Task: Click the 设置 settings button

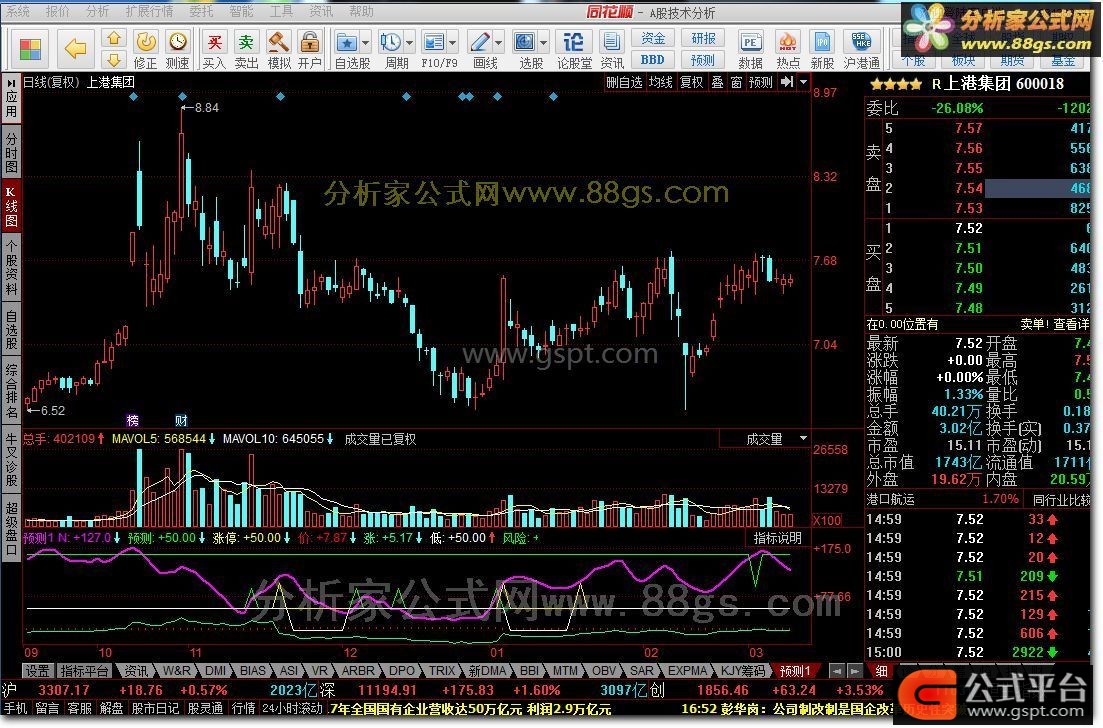Action: tap(37, 670)
